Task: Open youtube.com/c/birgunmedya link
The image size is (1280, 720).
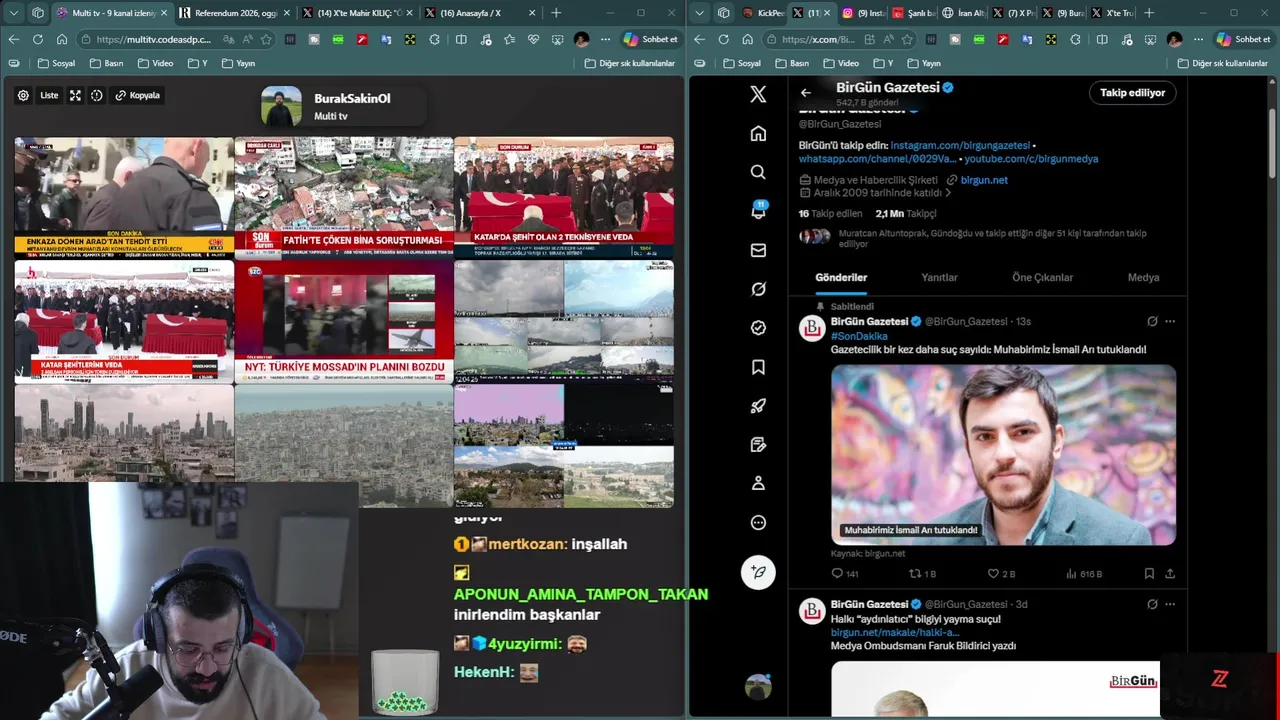Action: [x=1031, y=159]
